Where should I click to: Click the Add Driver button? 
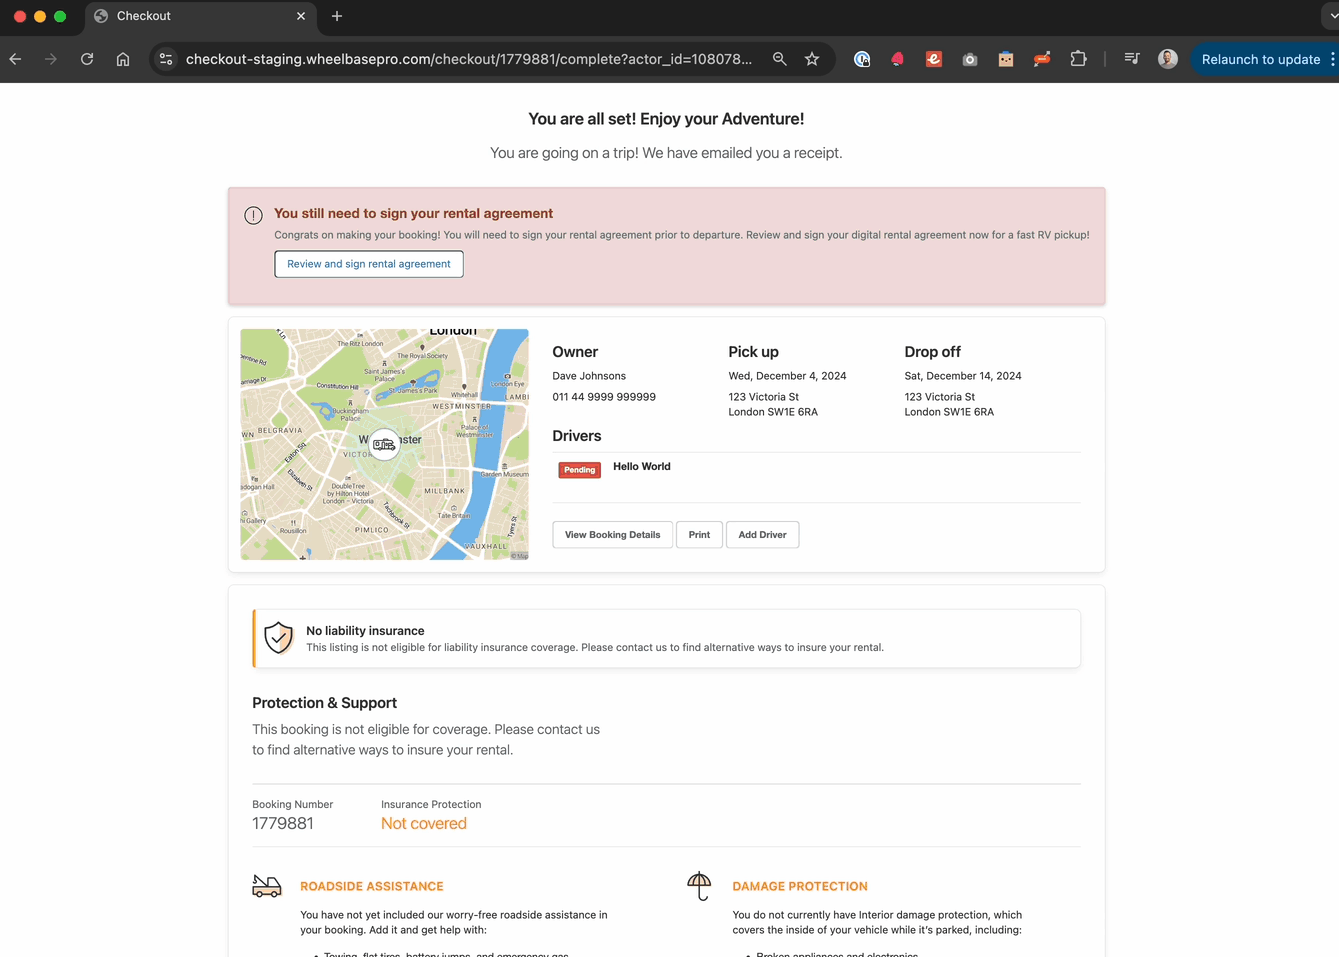coord(762,535)
